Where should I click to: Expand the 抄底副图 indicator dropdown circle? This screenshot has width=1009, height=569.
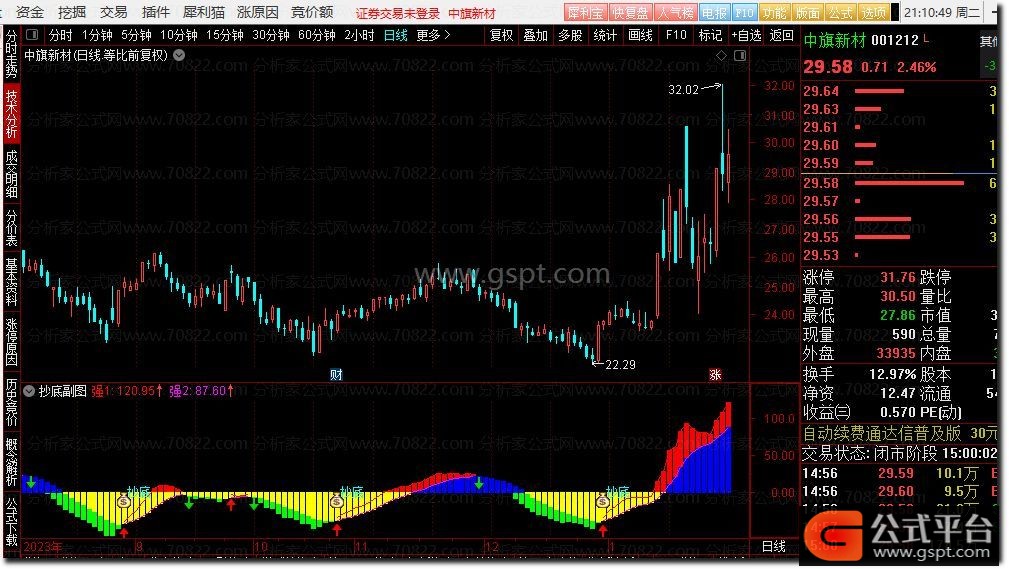pos(30,391)
